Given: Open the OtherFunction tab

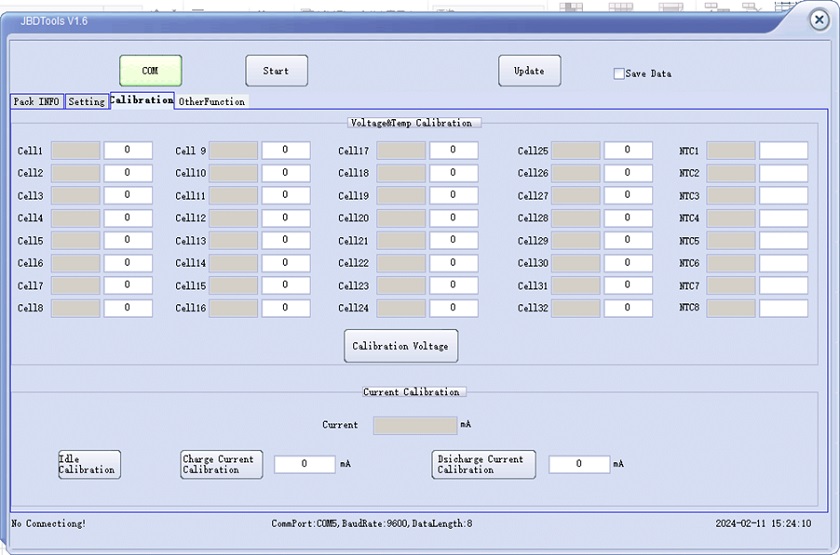Looking at the screenshot, I should click(212, 101).
